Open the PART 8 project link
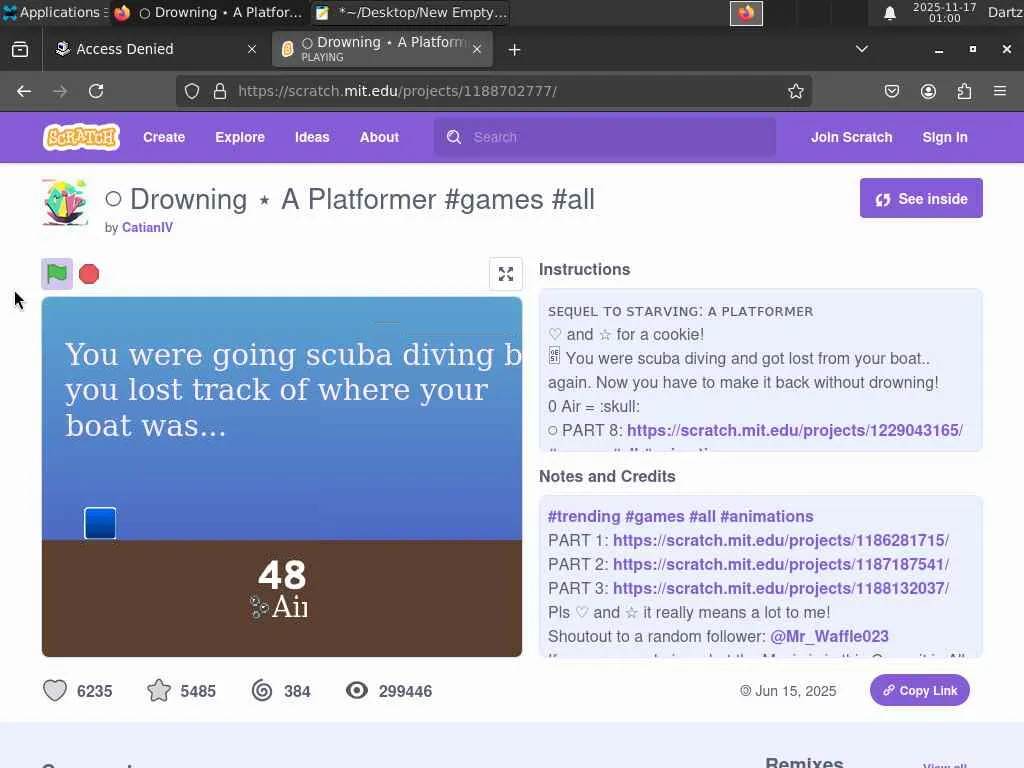Image resolution: width=1024 pixels, height=768 pixels. point(795,430)
